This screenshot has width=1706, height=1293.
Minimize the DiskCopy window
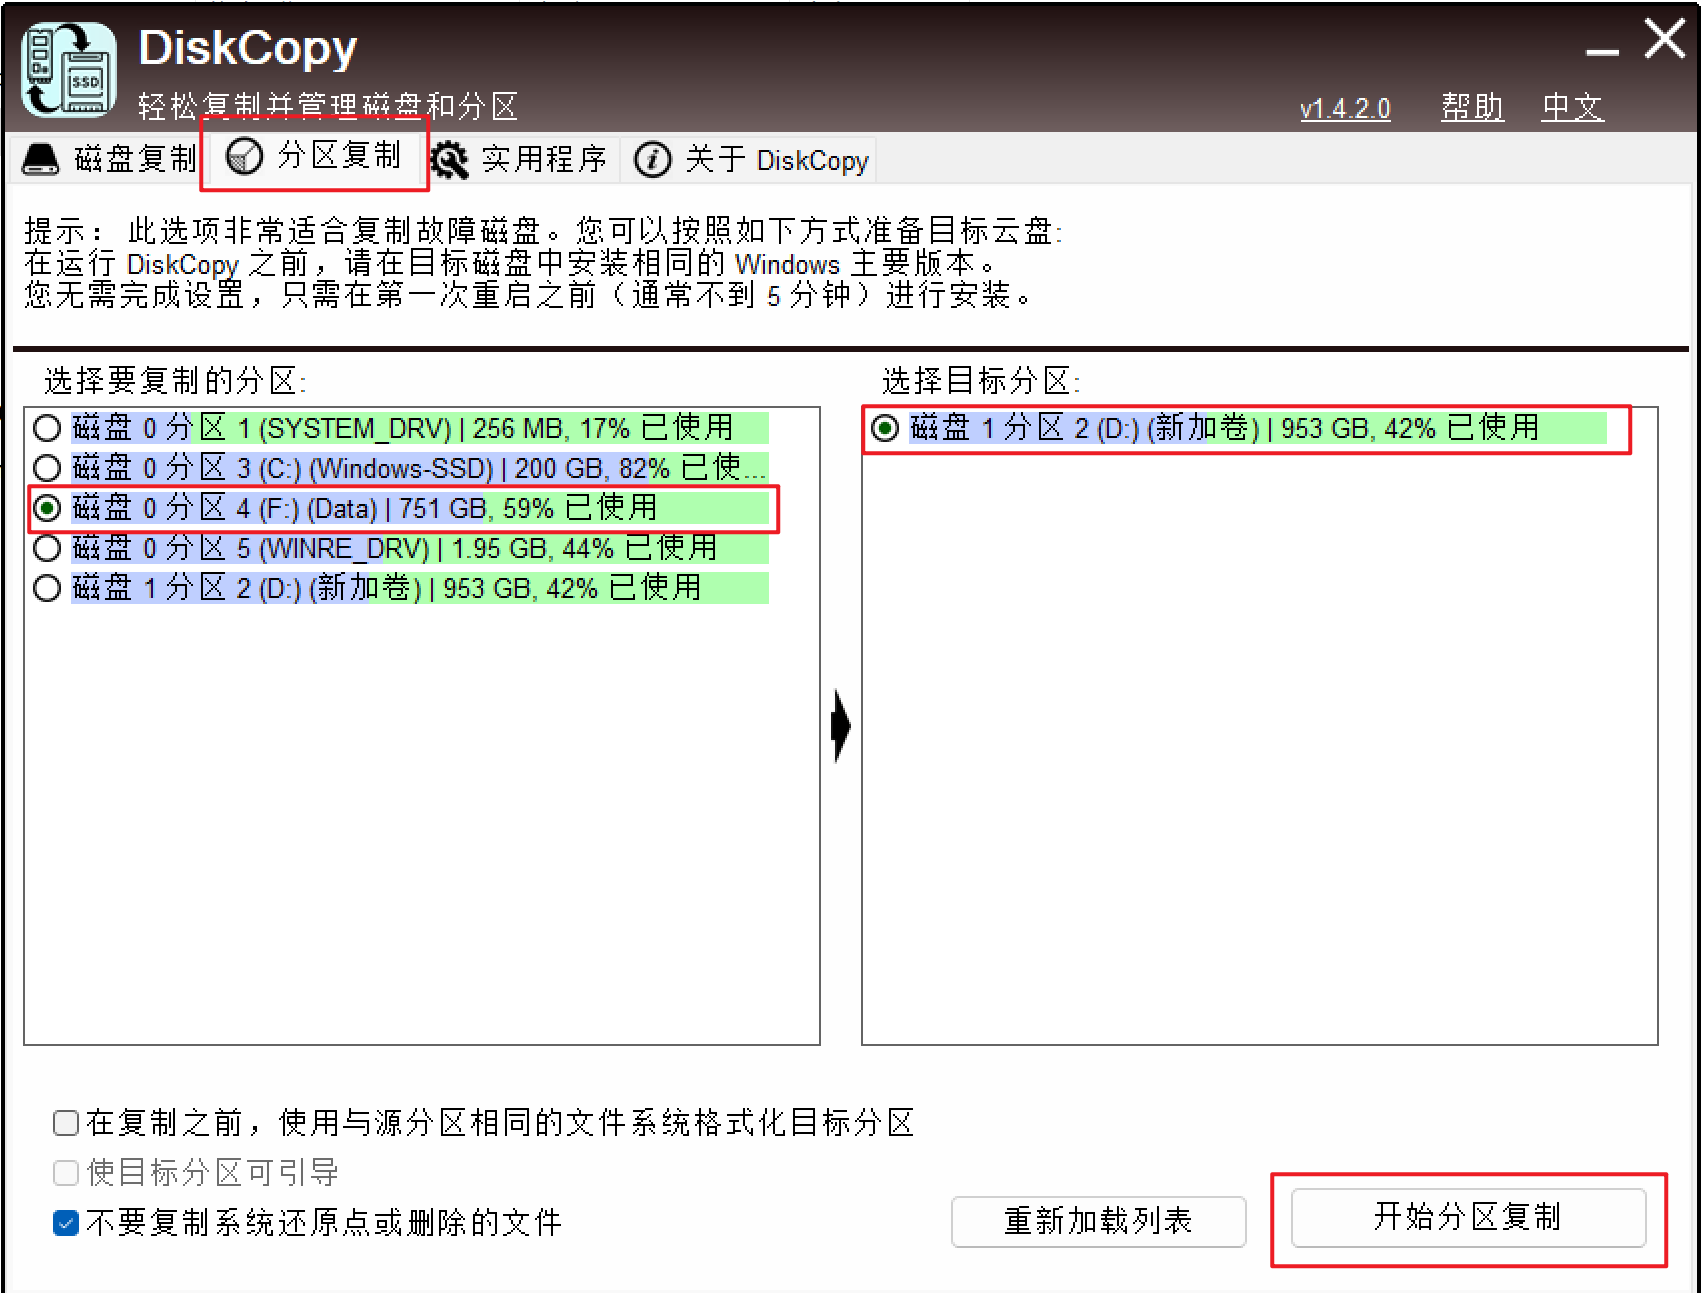[1602, 52]
